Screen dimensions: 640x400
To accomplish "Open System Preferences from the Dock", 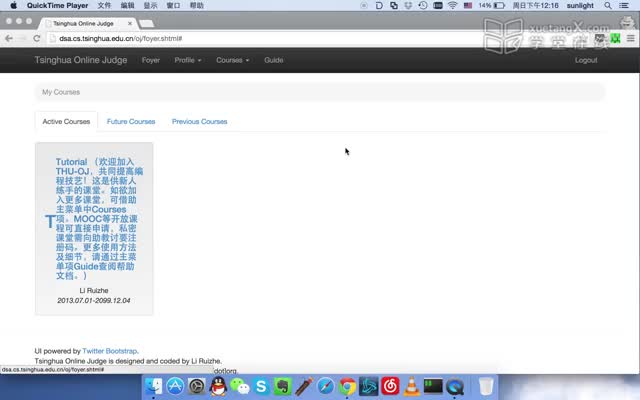I will (x=197, y=386).
